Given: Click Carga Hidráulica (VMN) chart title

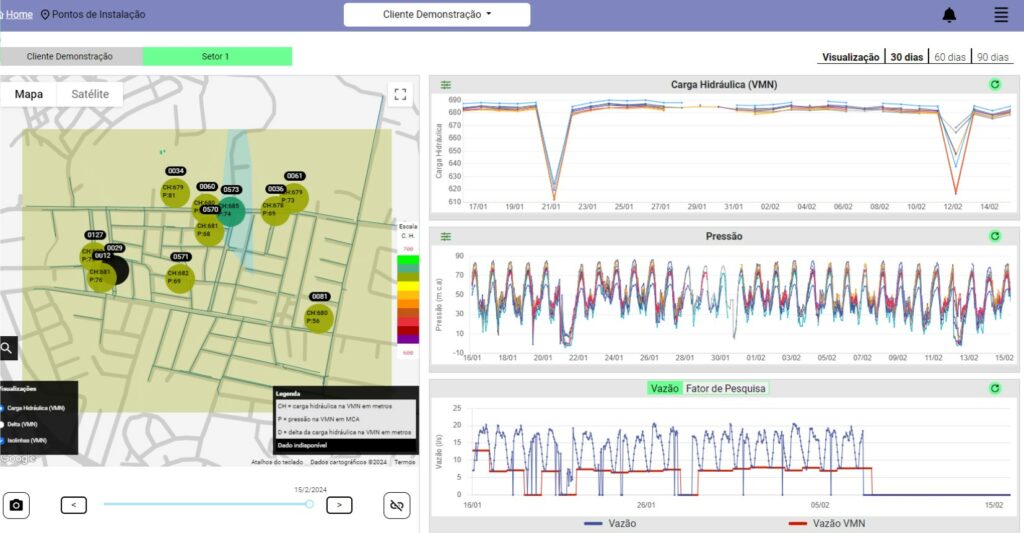Looking at the screenshot, I should point(724,84).
